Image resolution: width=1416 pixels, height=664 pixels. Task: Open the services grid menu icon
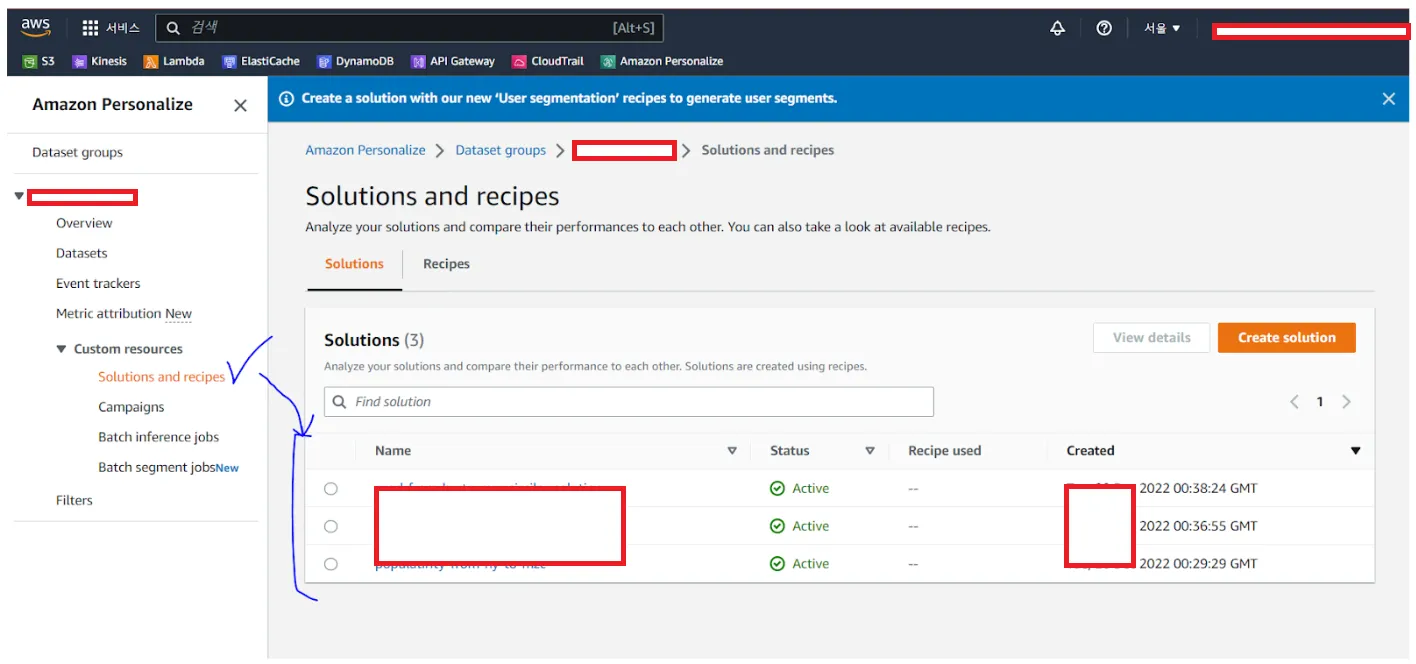pos(90,28)
